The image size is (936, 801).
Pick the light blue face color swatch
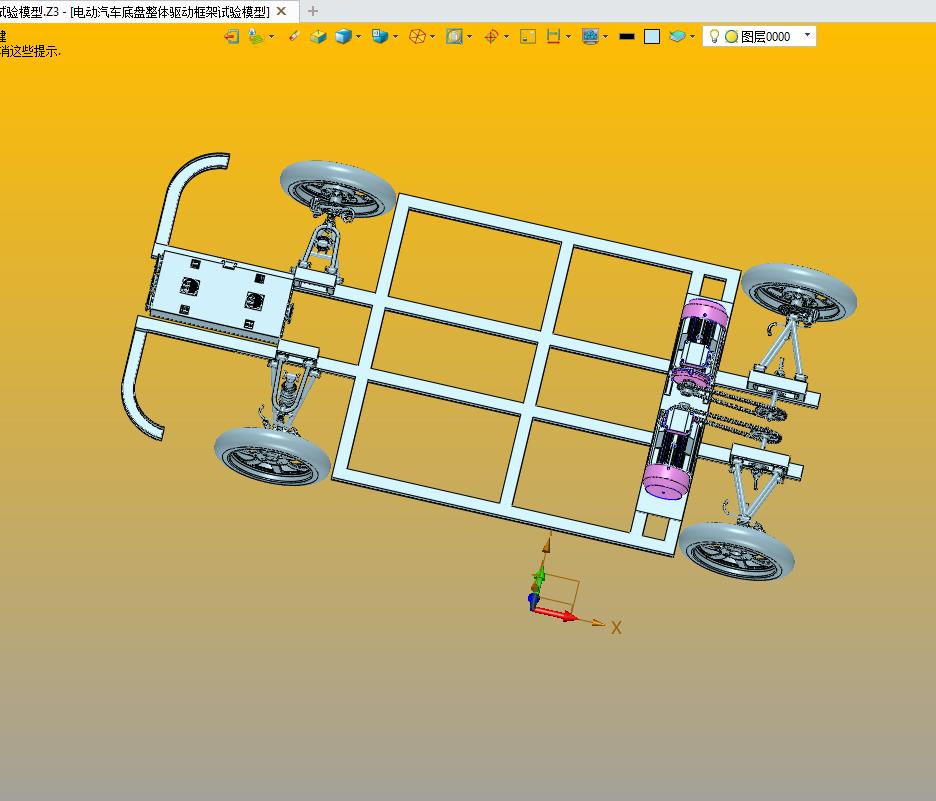(652, 36)
